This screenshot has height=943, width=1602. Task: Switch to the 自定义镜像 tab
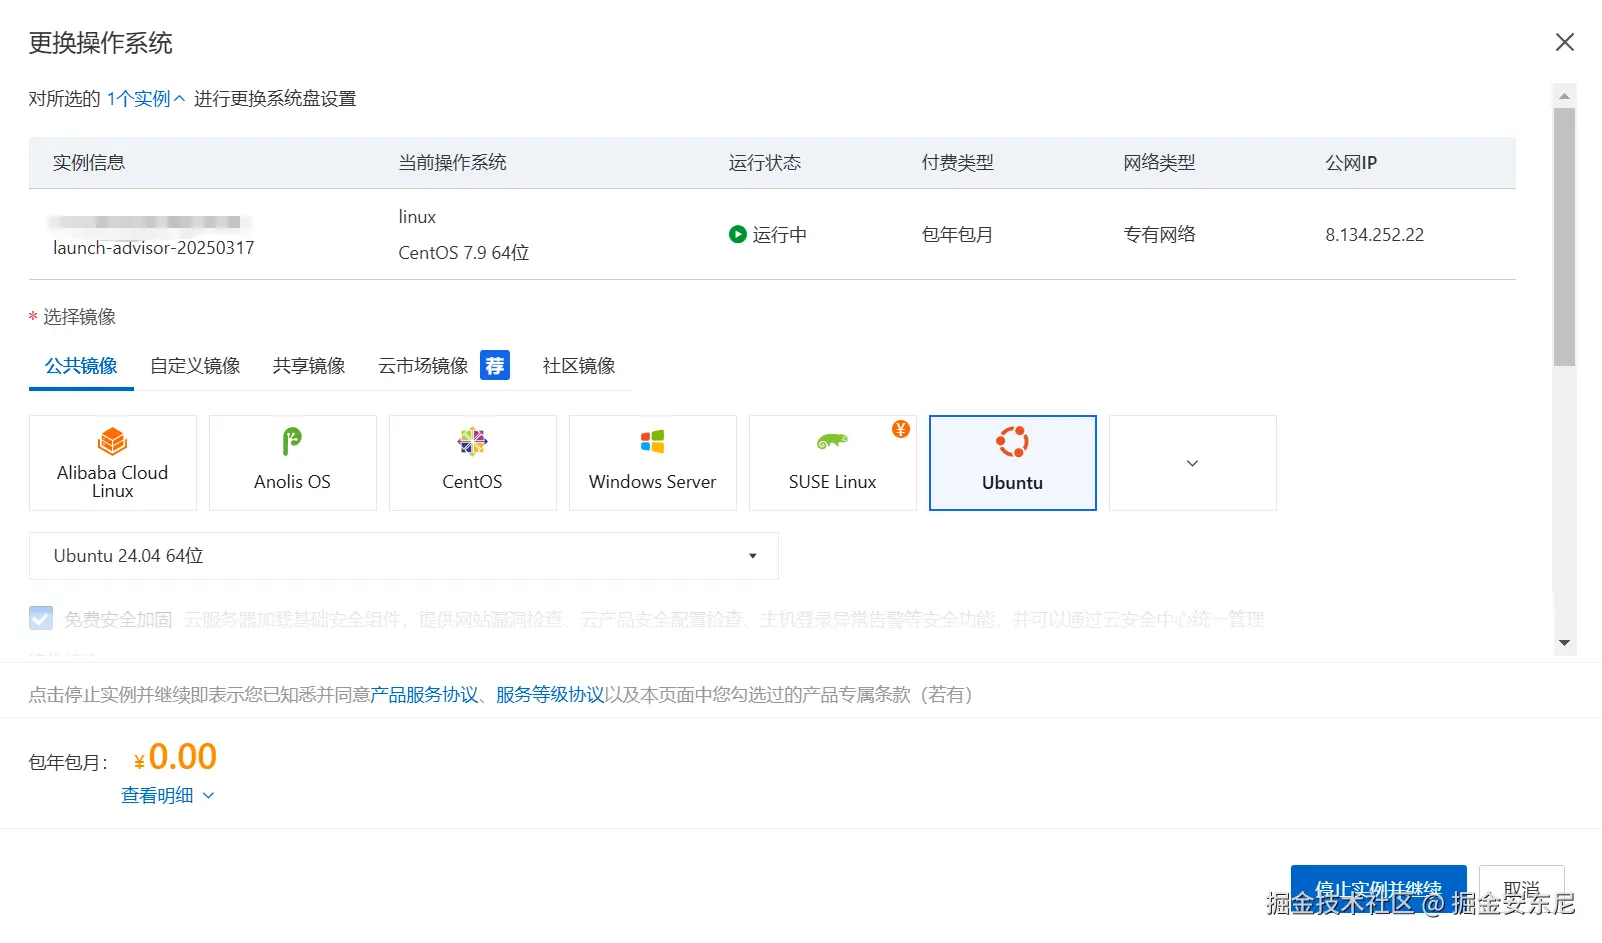(195, 366)
